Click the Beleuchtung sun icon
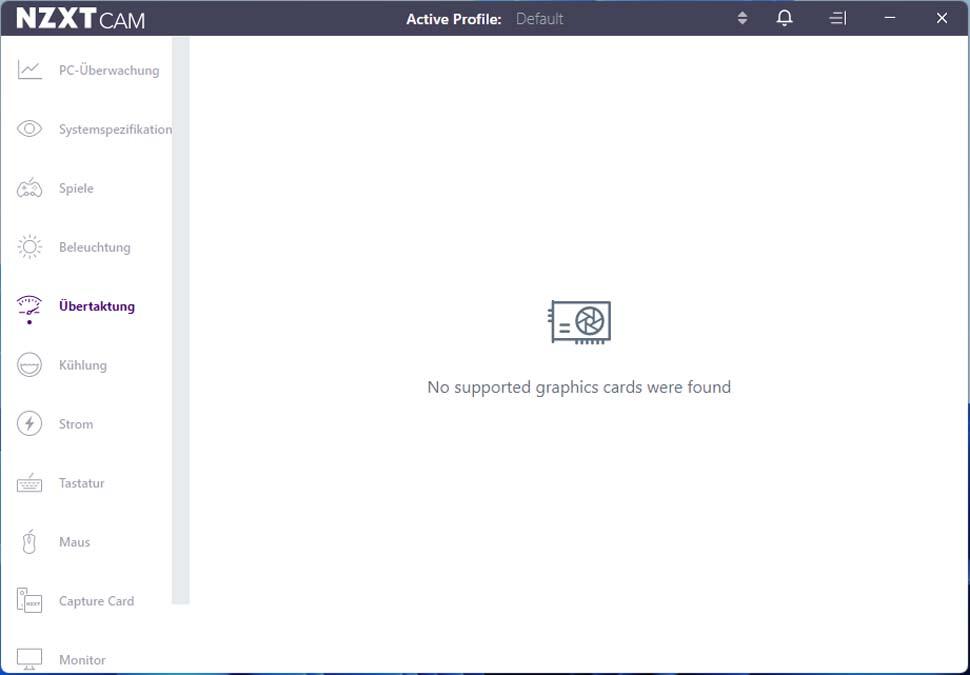 tap(29, 247)
